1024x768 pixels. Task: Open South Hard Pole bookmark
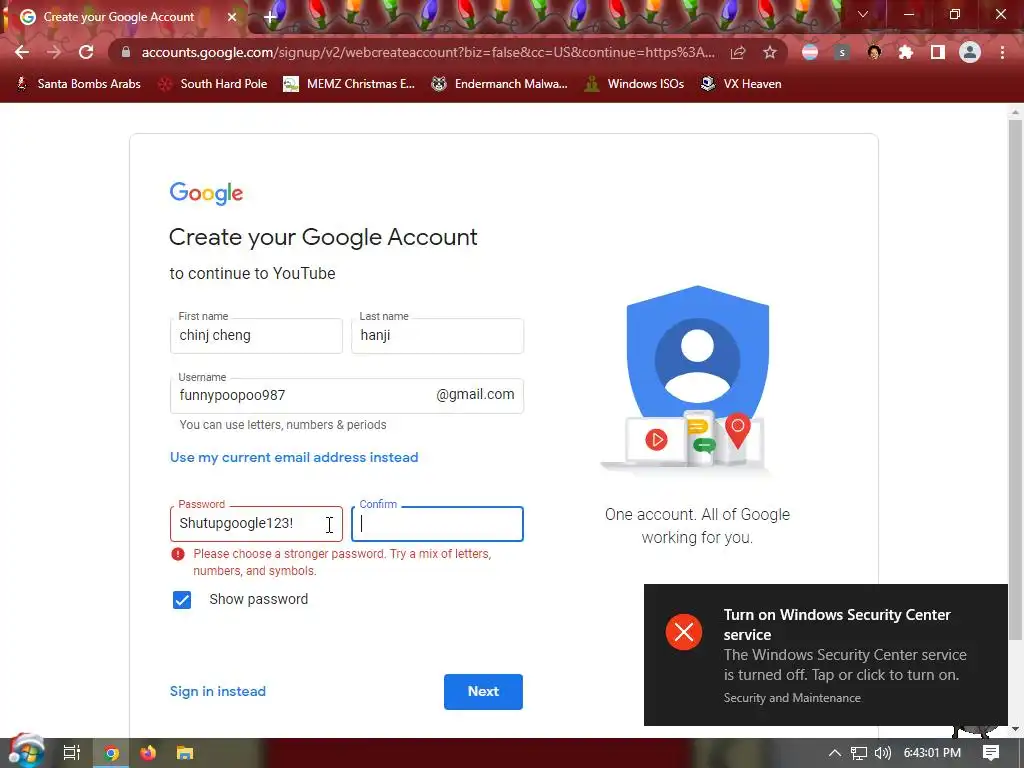coord(214,84)
